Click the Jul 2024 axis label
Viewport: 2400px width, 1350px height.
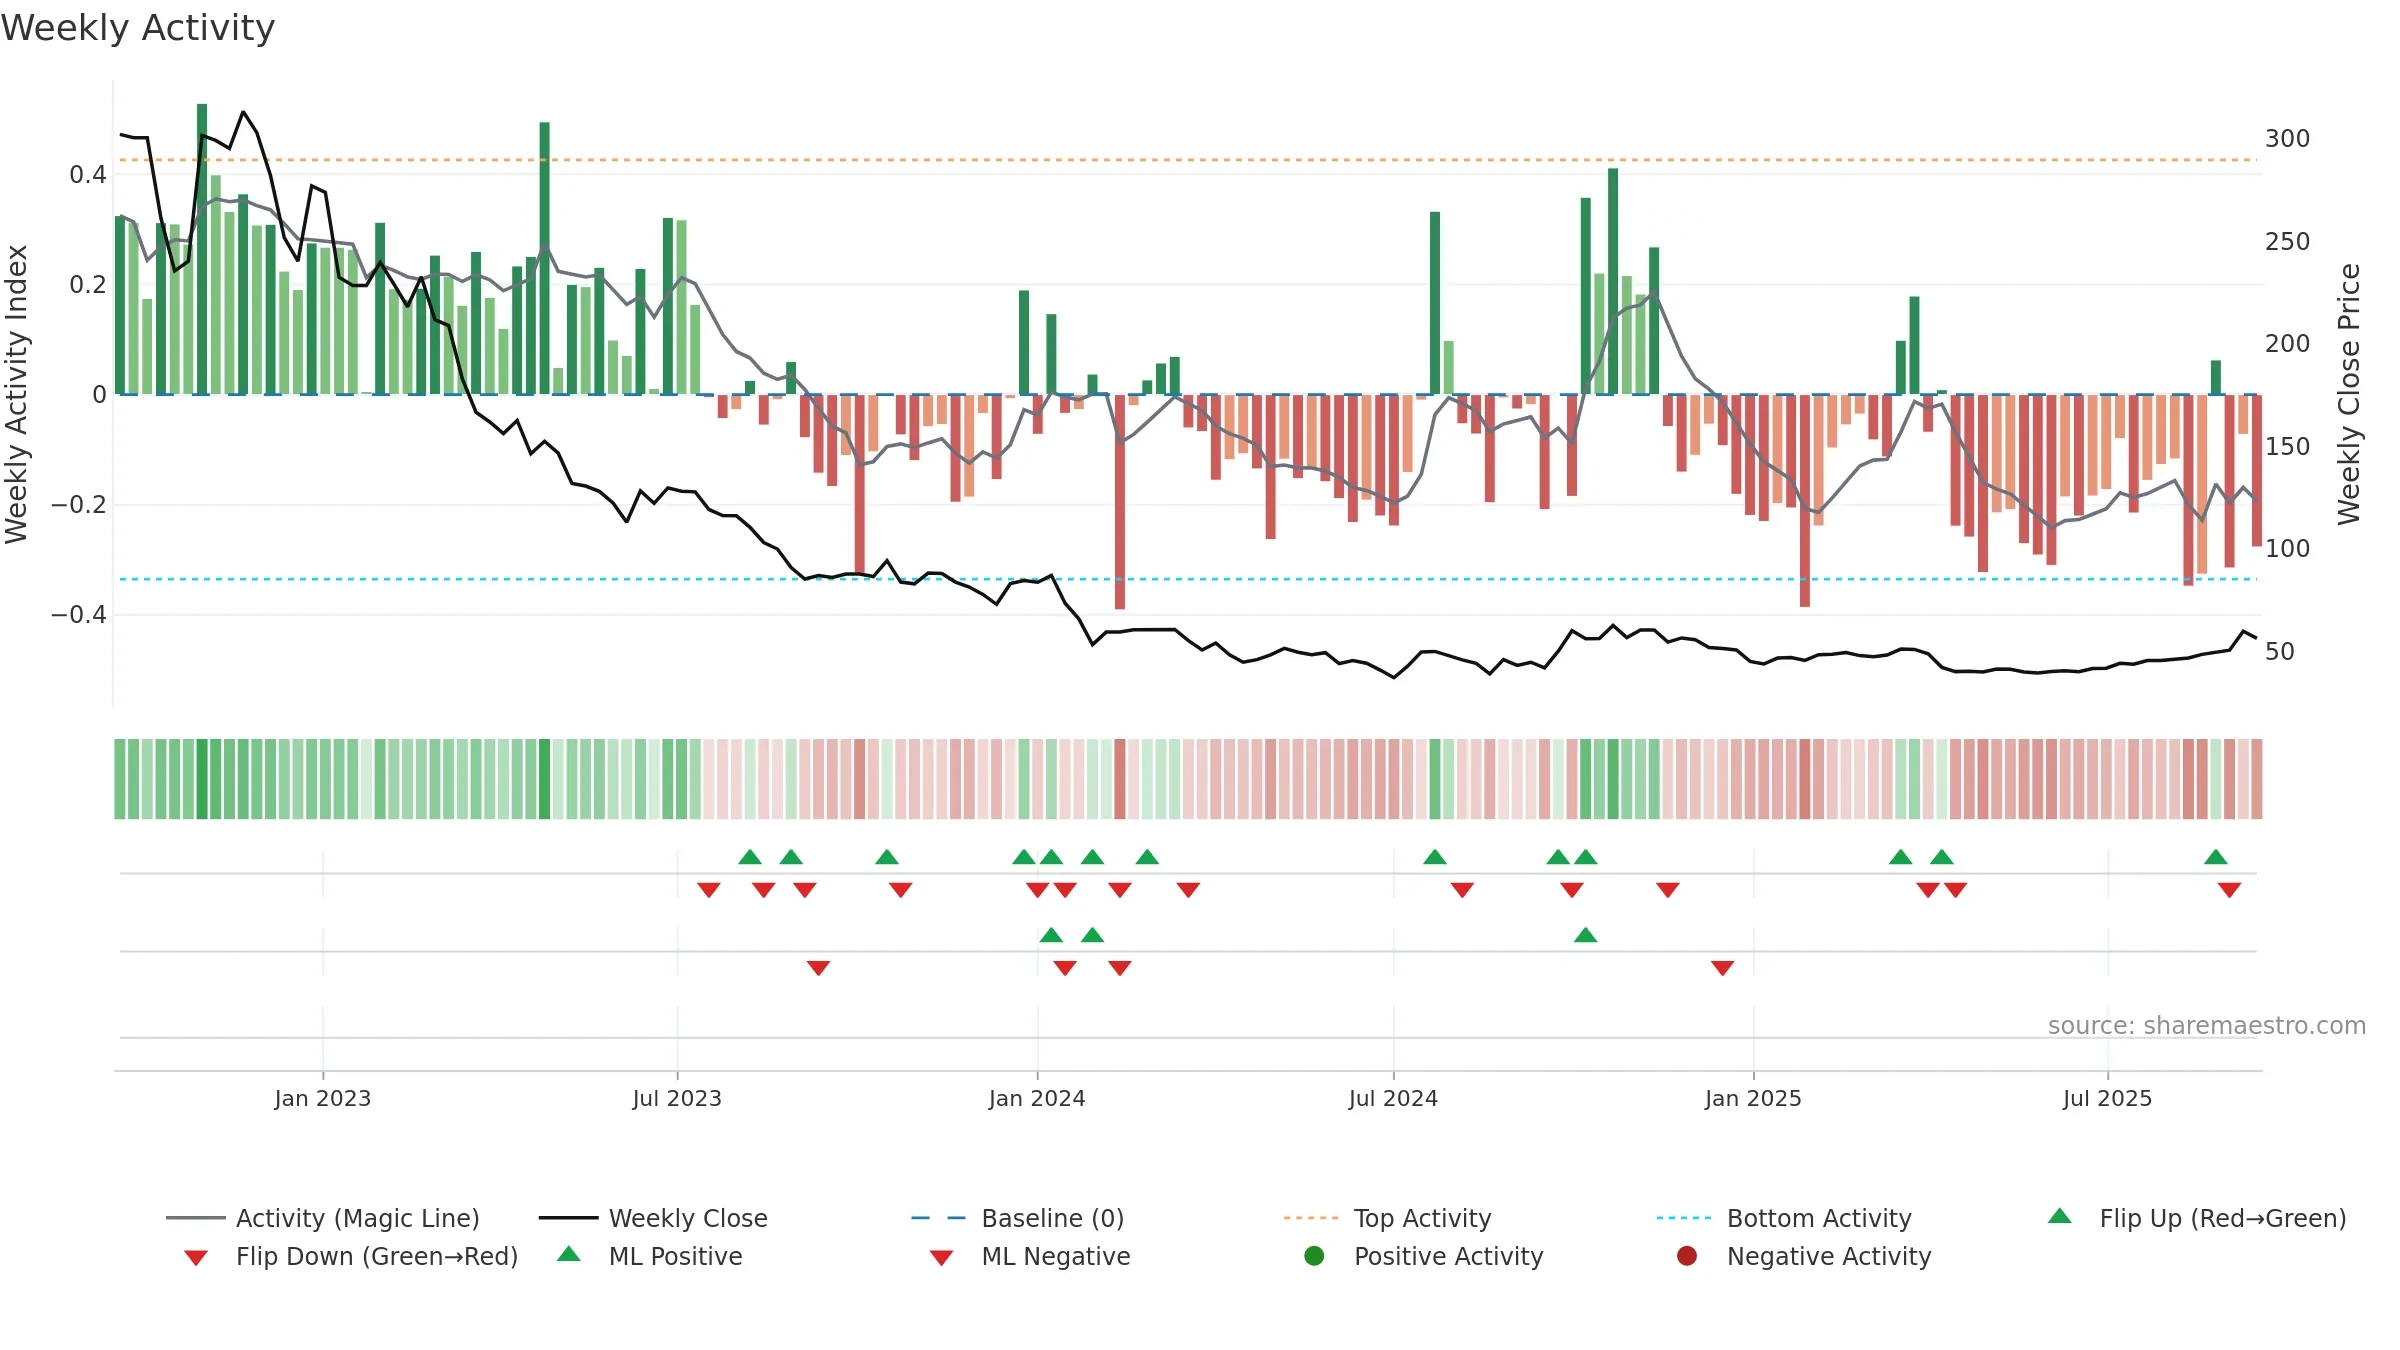tap(1393, 1098)
